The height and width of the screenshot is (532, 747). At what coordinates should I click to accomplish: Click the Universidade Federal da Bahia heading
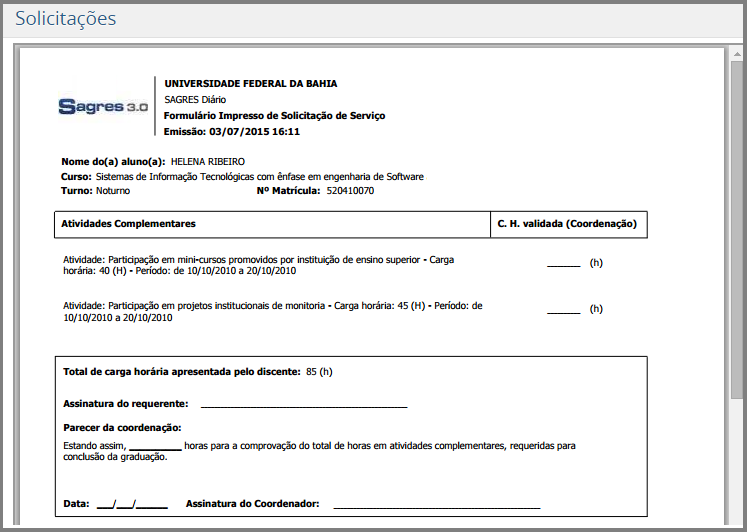coord(250,84)
